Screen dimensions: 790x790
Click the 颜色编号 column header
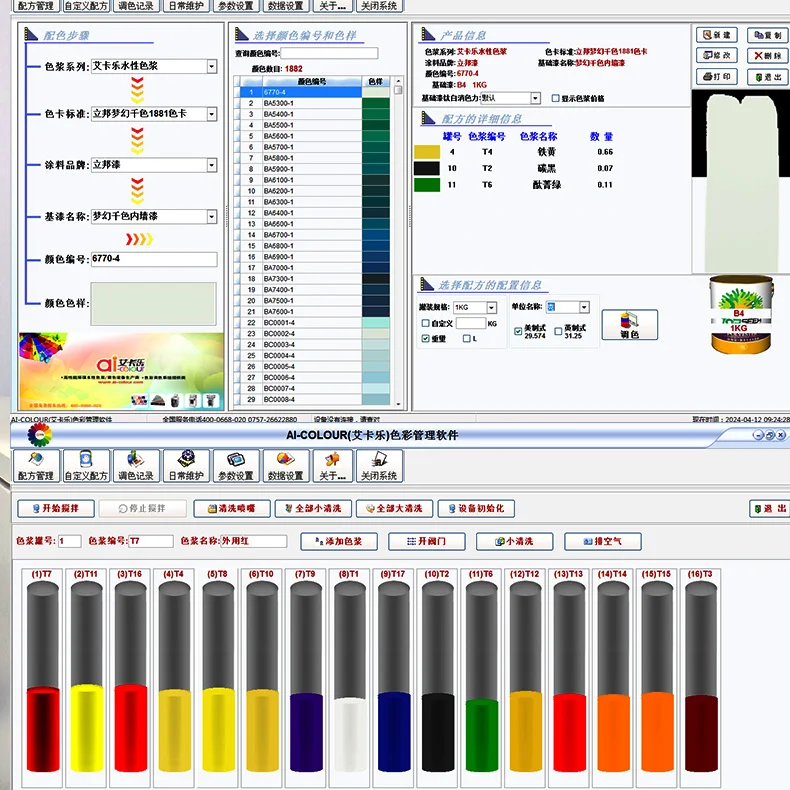[x=311, y=81]
